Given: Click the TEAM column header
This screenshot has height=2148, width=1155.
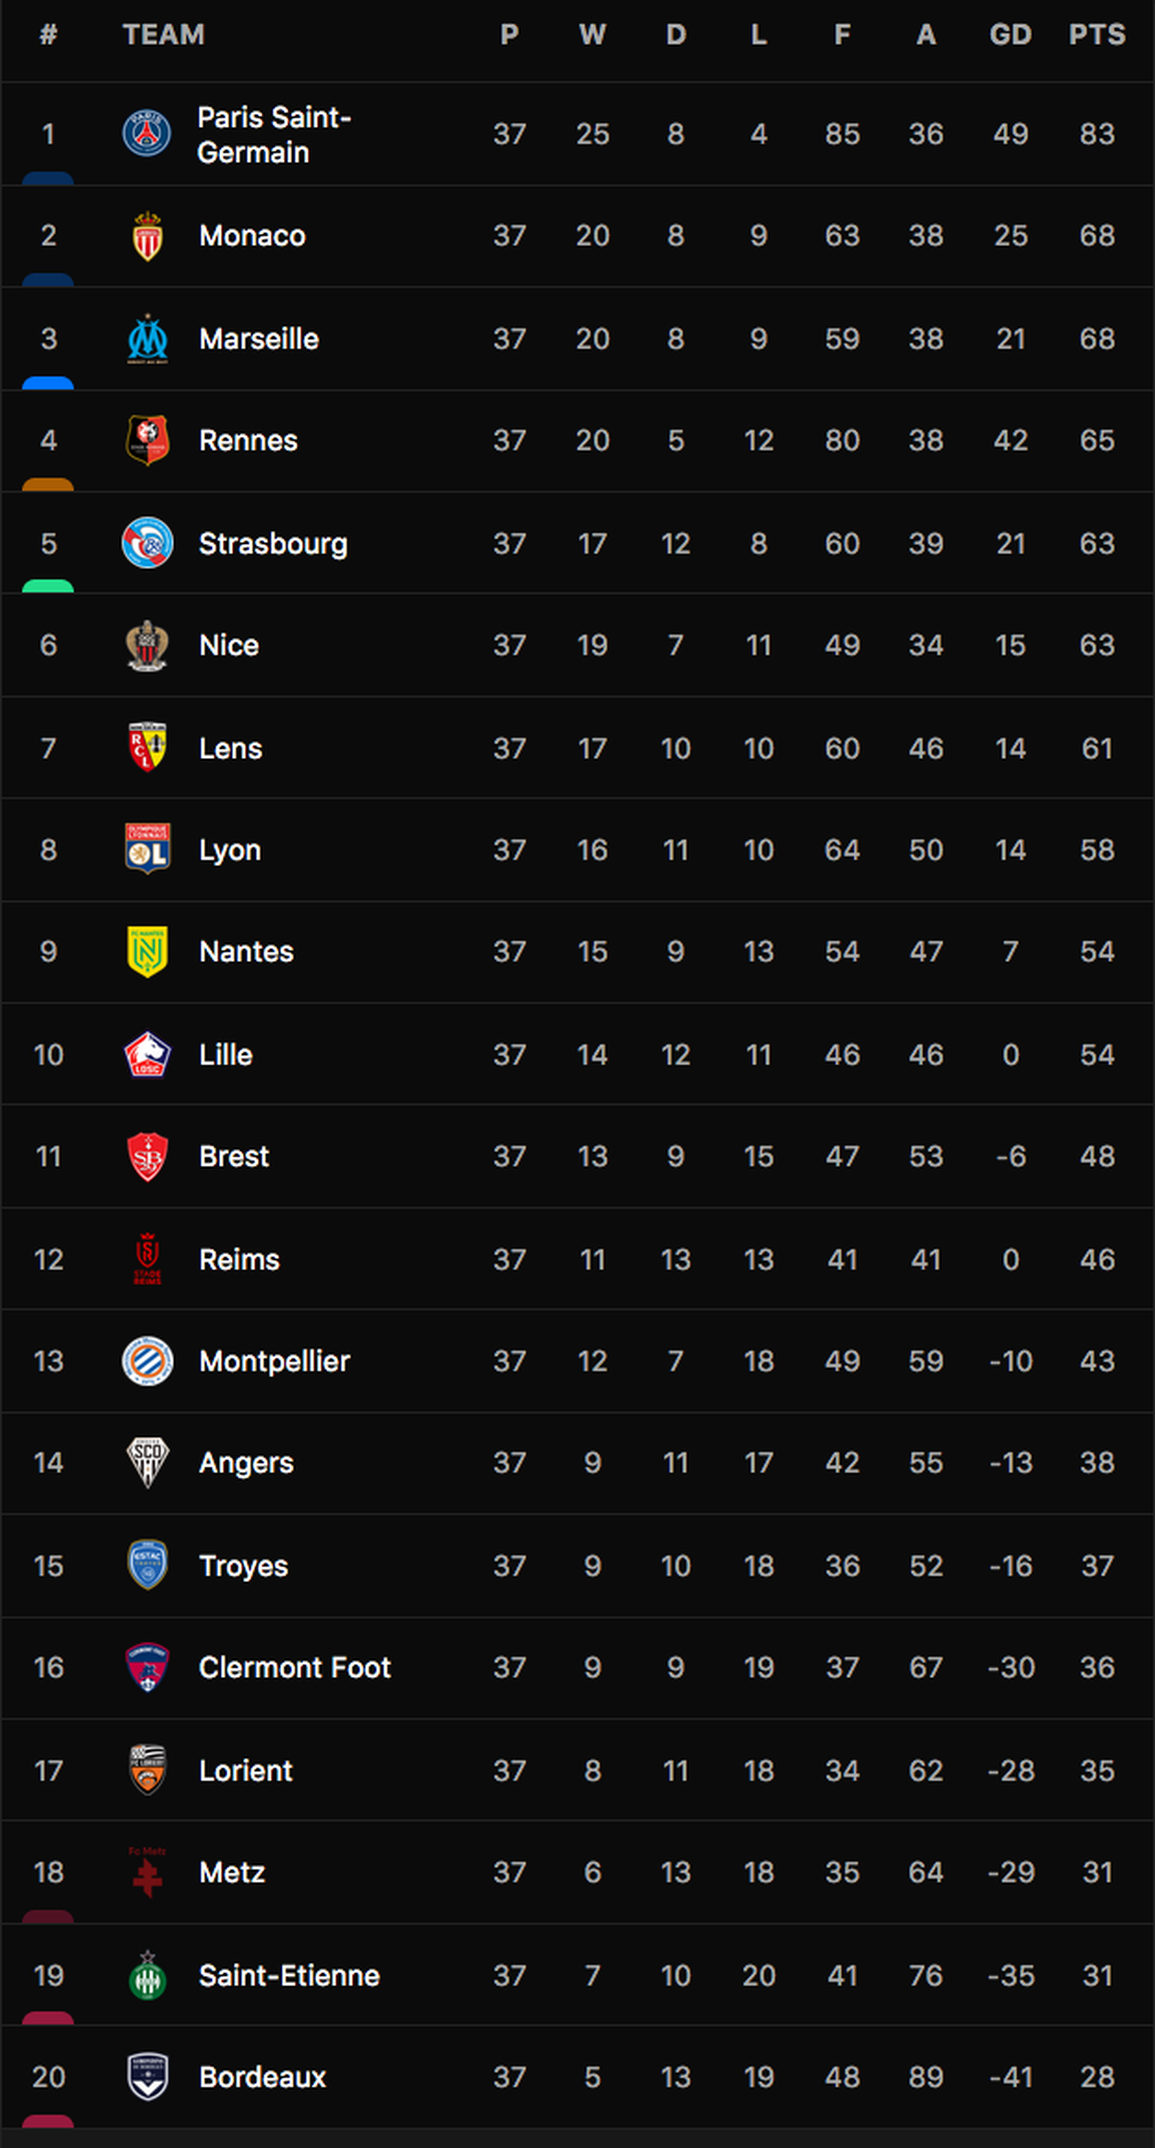Looking at the screenshot, I should [x=164, y=35].
